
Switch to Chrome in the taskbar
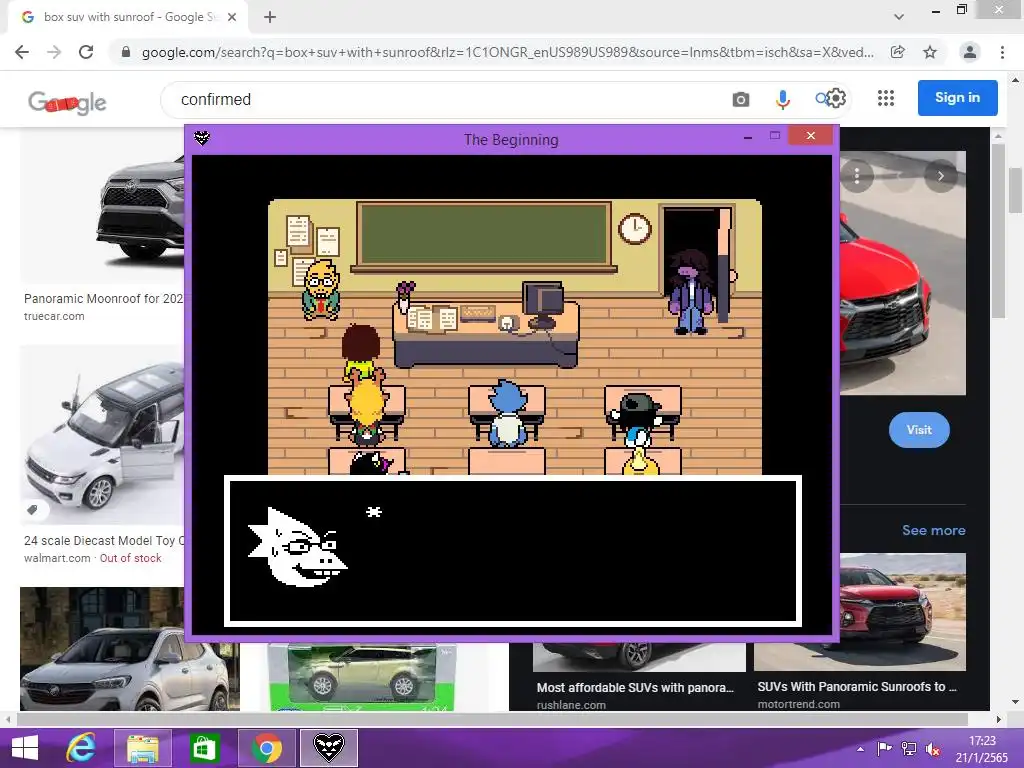pos(266,748)
